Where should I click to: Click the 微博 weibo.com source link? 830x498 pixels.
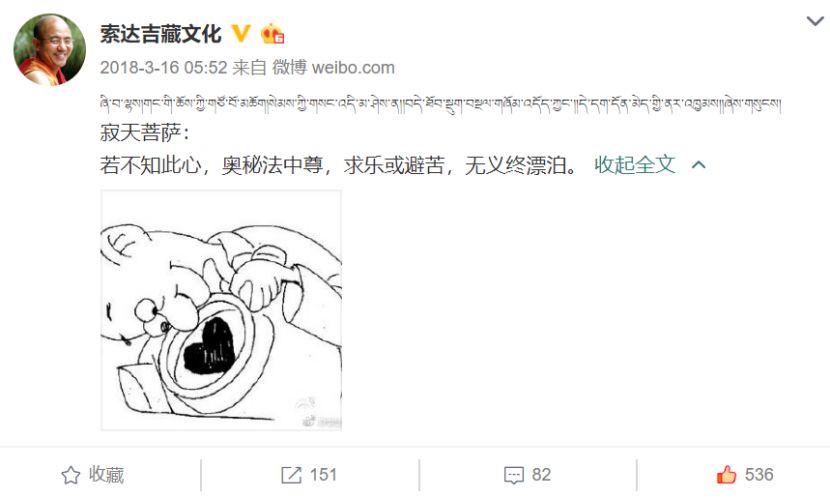pos(333,68)
